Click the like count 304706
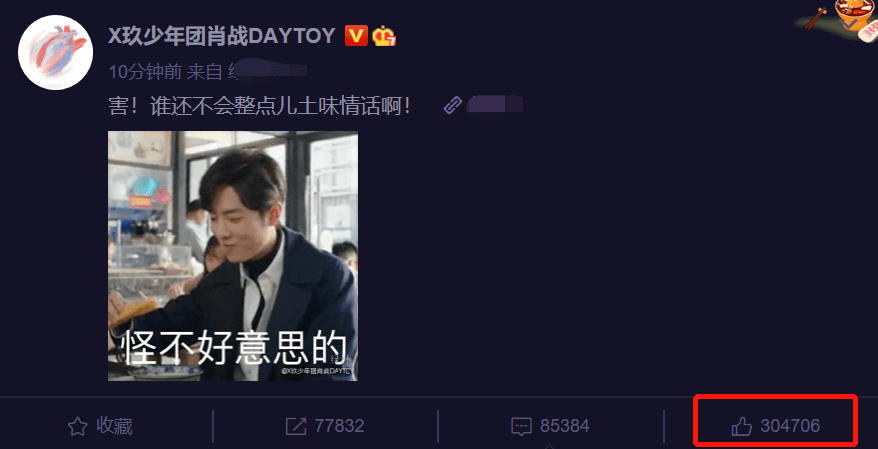 pyautogui.click(x=790, y=427)
